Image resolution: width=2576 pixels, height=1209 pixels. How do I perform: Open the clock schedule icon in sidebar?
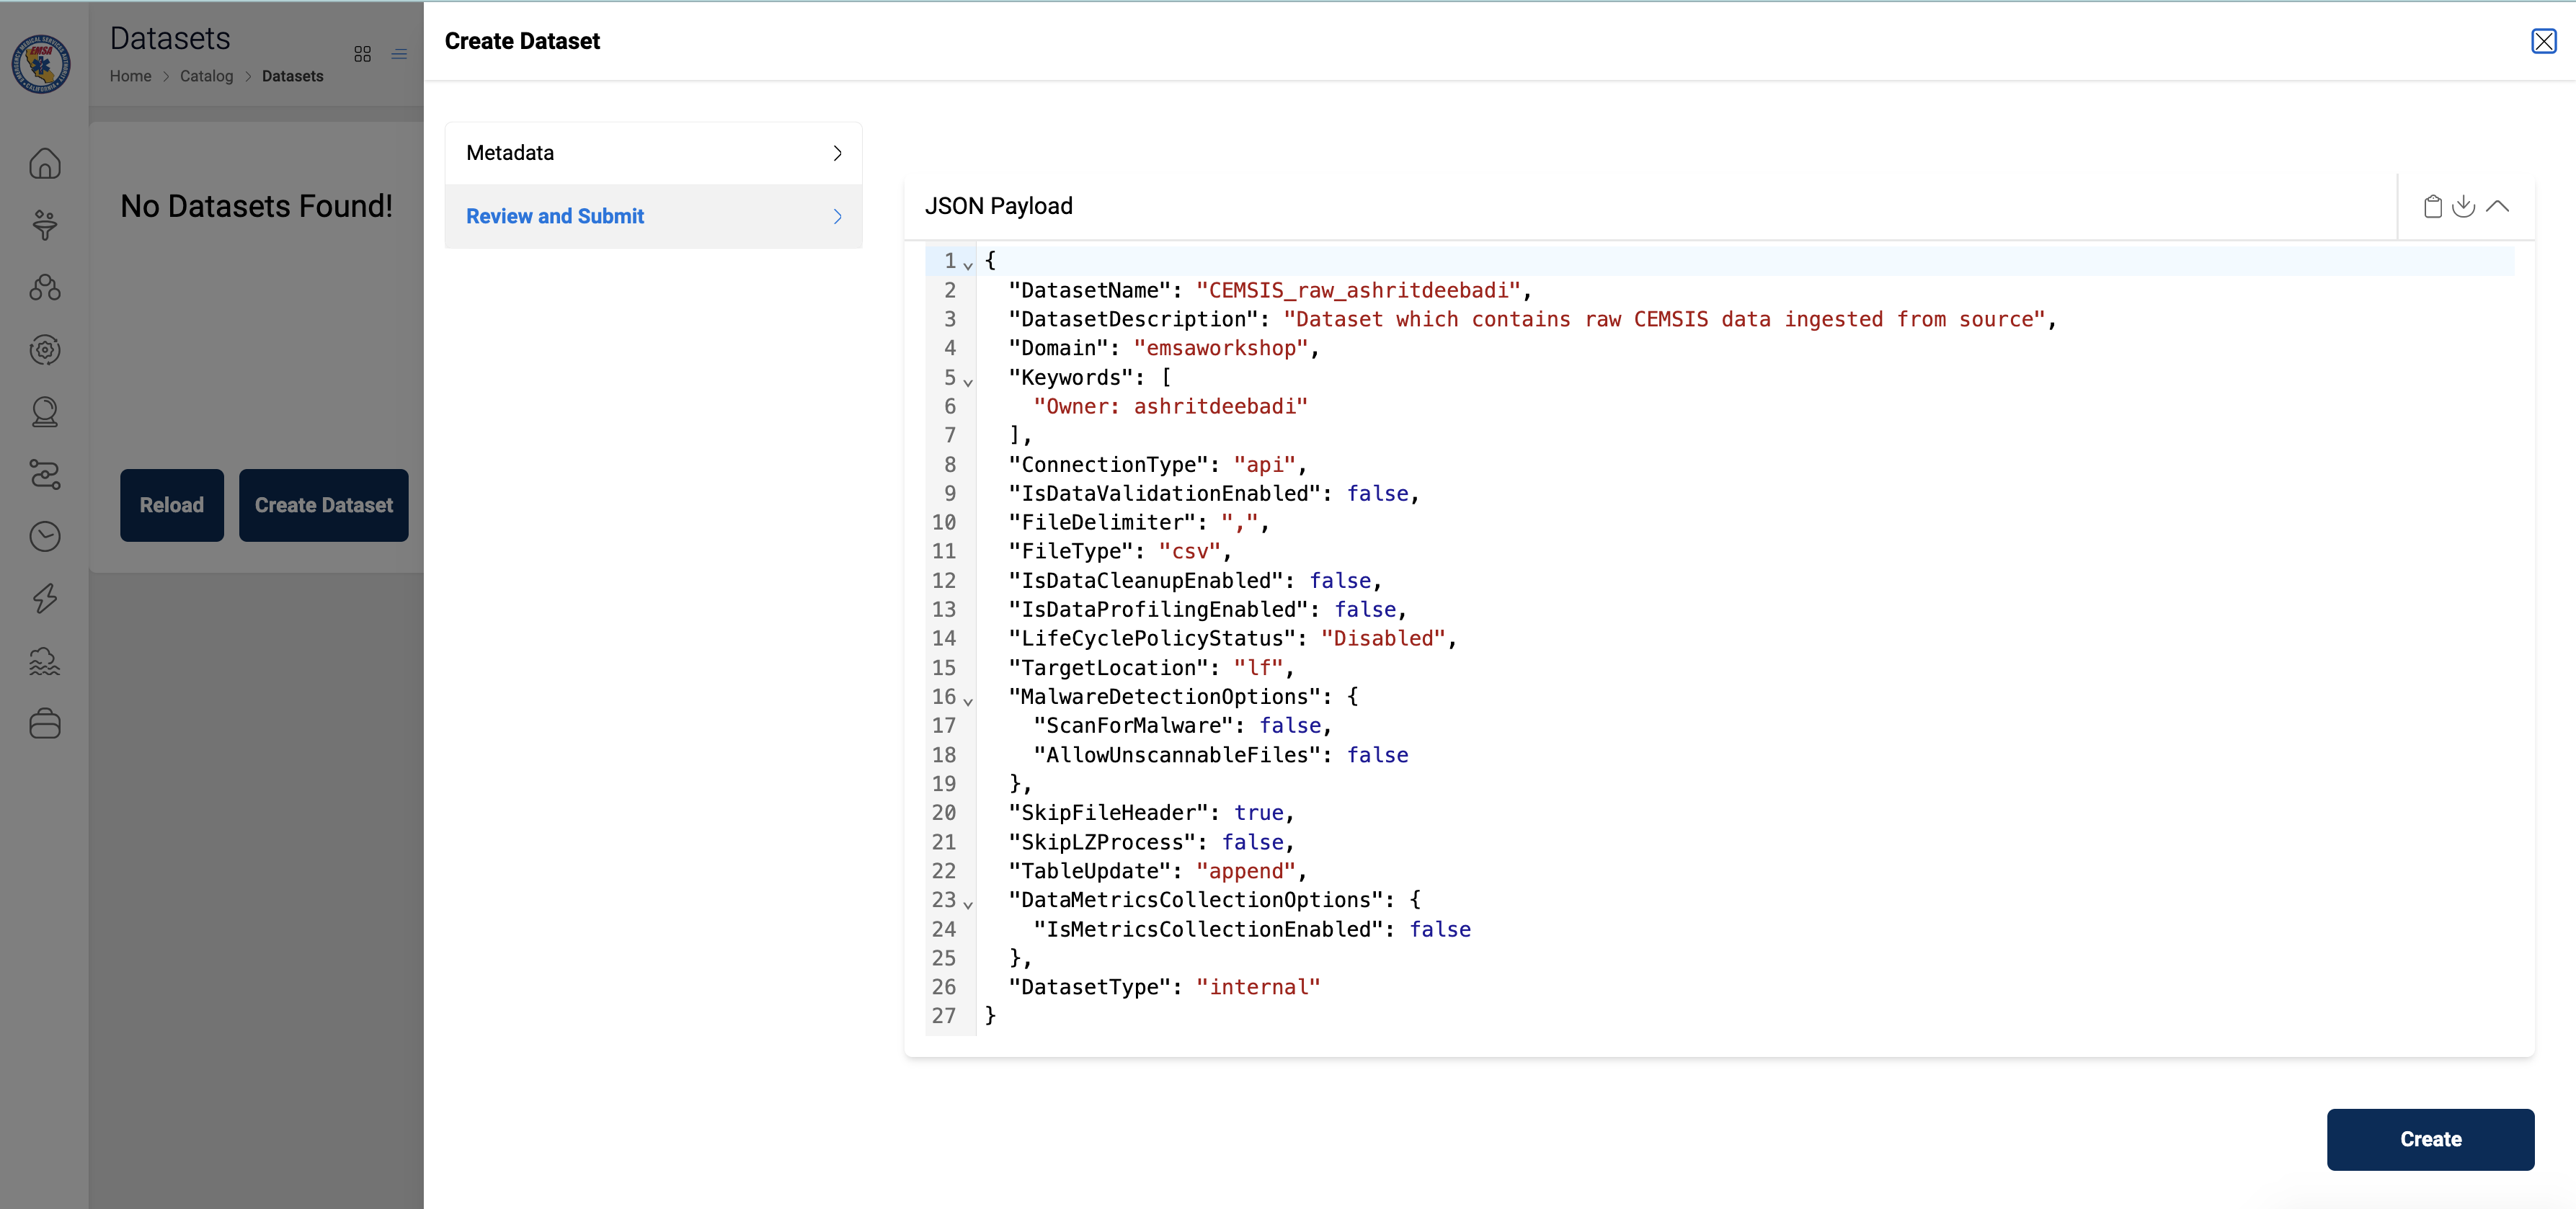45,537
